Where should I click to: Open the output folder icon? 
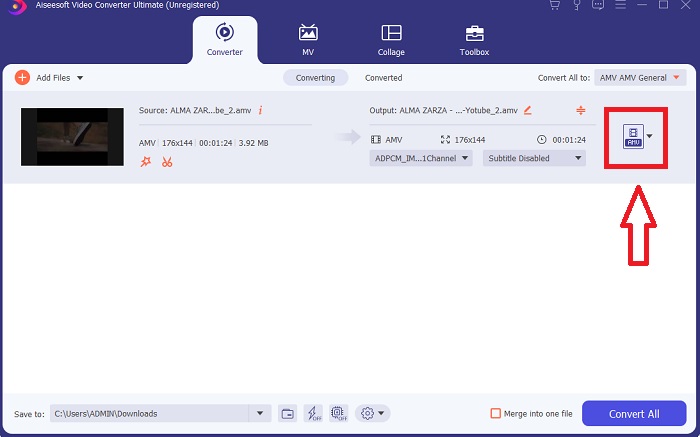(287, 413)
